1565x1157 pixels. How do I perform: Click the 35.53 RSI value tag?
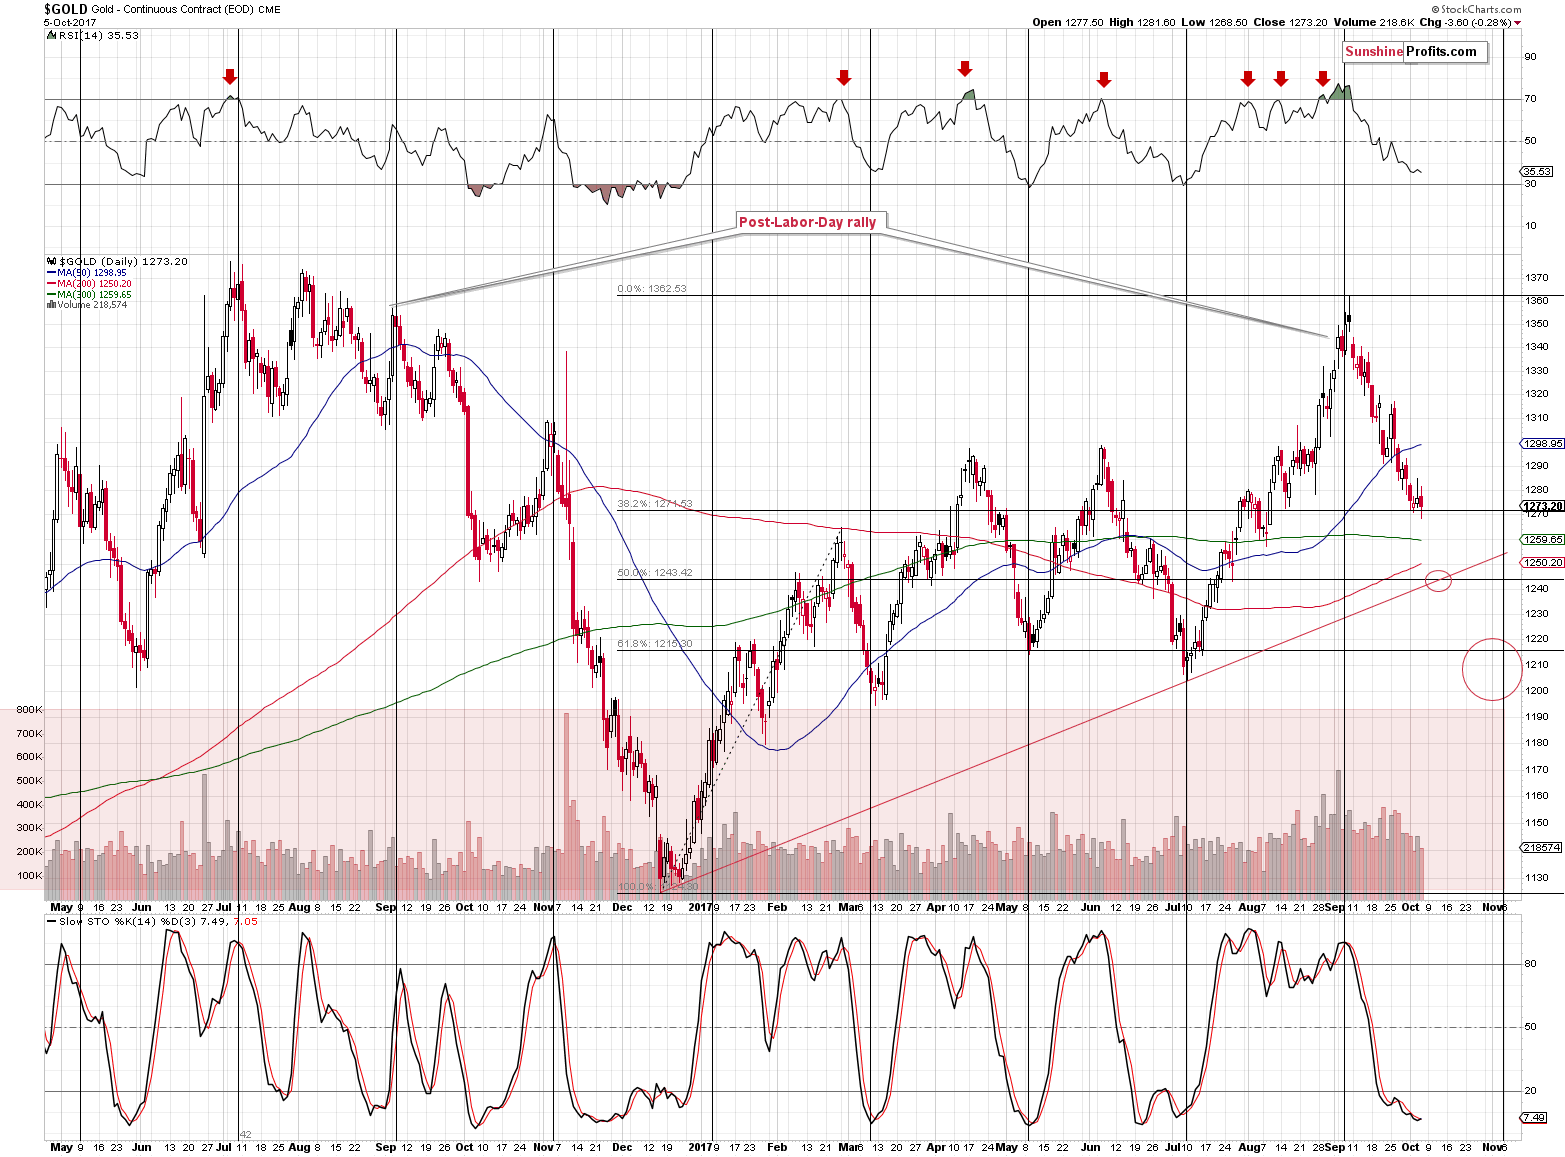click(x=1537, y=172)
